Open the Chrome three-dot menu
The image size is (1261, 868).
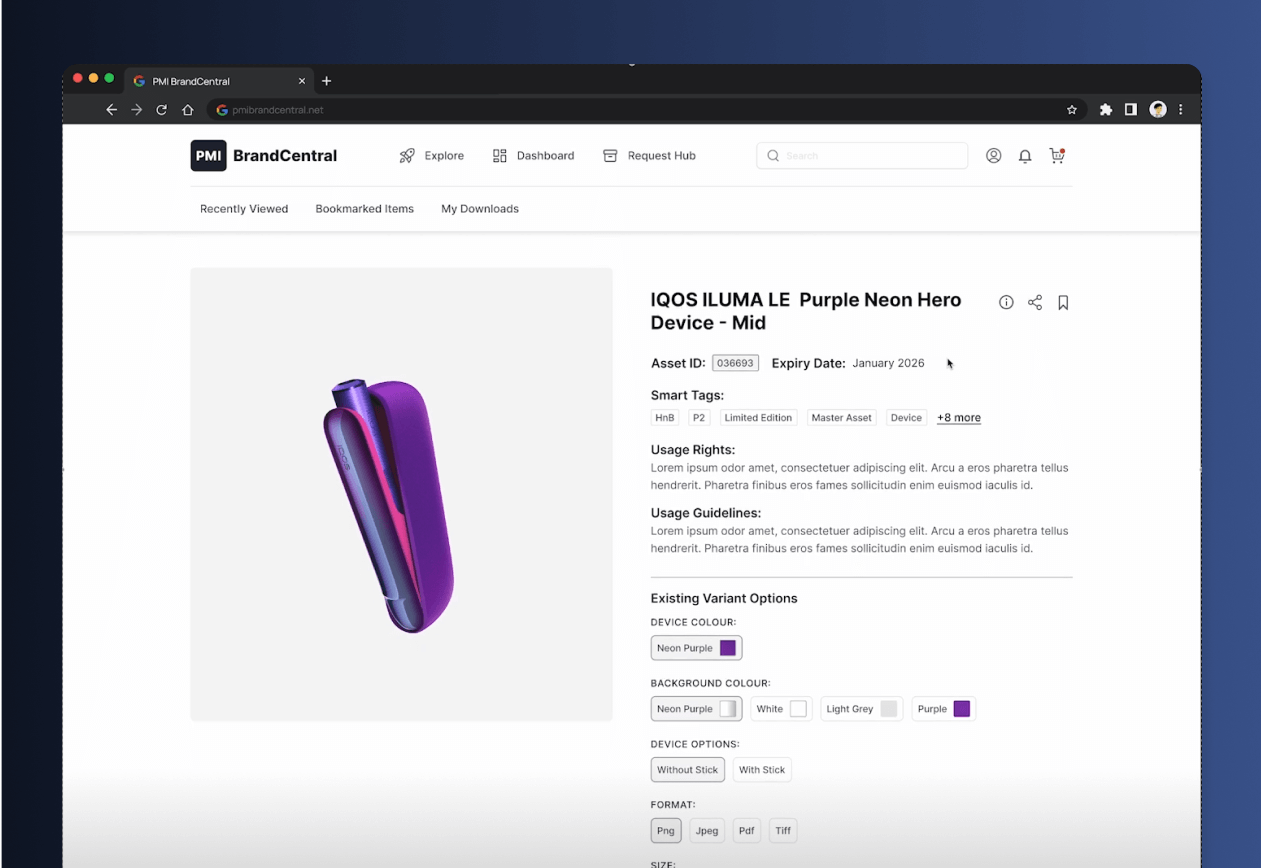[x=1181, y=110]
